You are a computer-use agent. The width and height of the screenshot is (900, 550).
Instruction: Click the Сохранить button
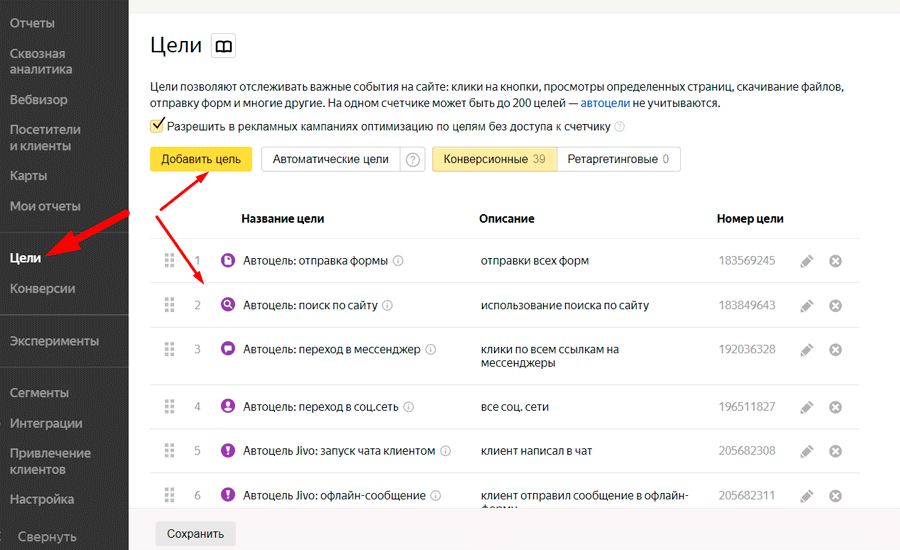click(x=195, y=534)
